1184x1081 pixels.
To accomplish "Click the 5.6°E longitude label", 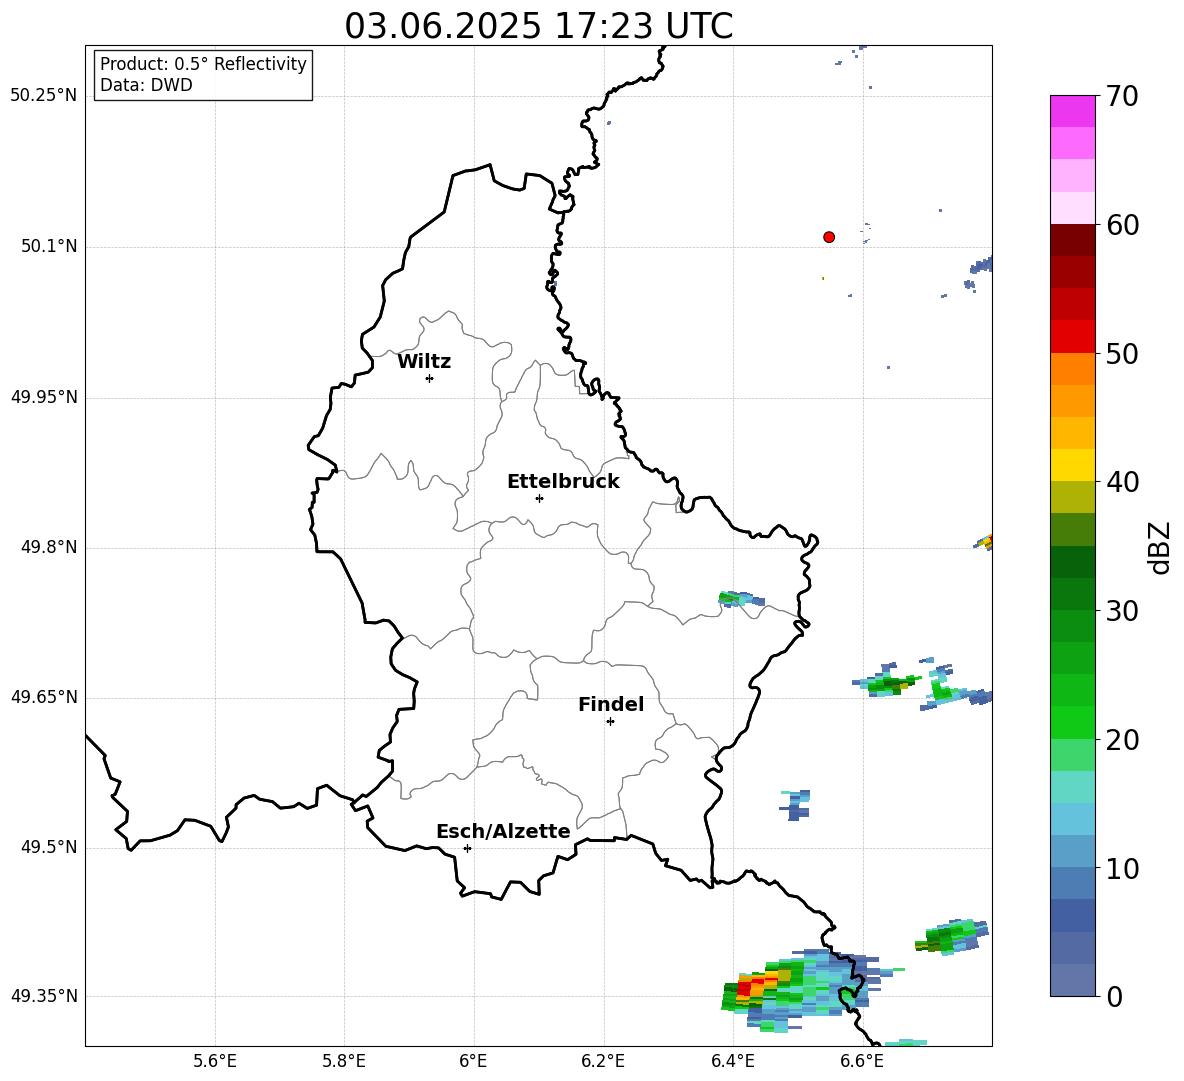I will point(215,1061).
